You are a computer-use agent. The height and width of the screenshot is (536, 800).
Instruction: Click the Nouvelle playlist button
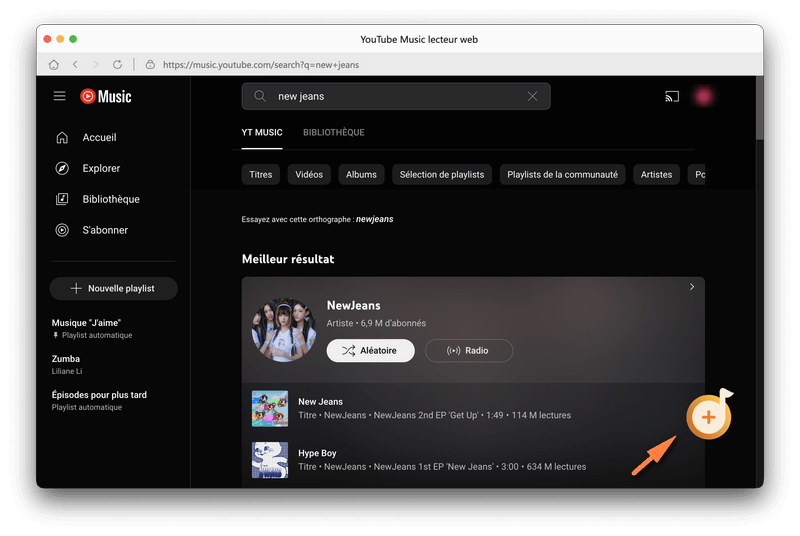[x=113, y=288]
